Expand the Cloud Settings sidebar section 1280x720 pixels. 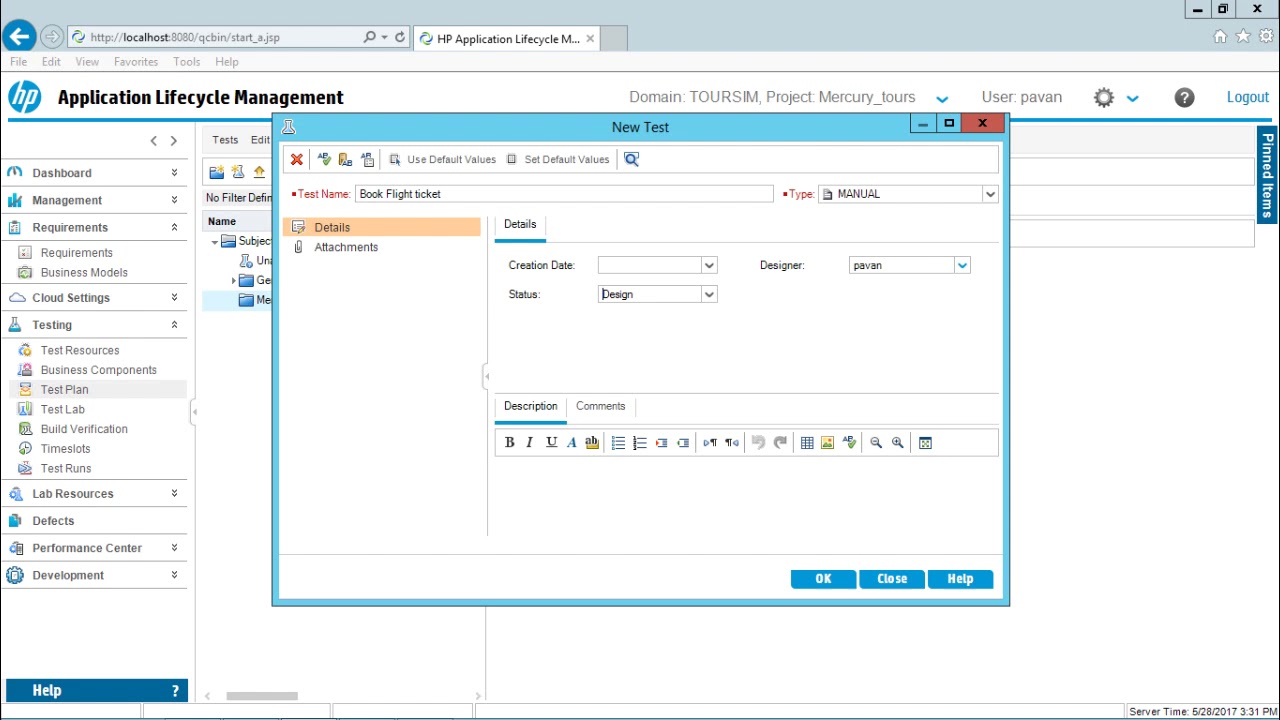174,298
